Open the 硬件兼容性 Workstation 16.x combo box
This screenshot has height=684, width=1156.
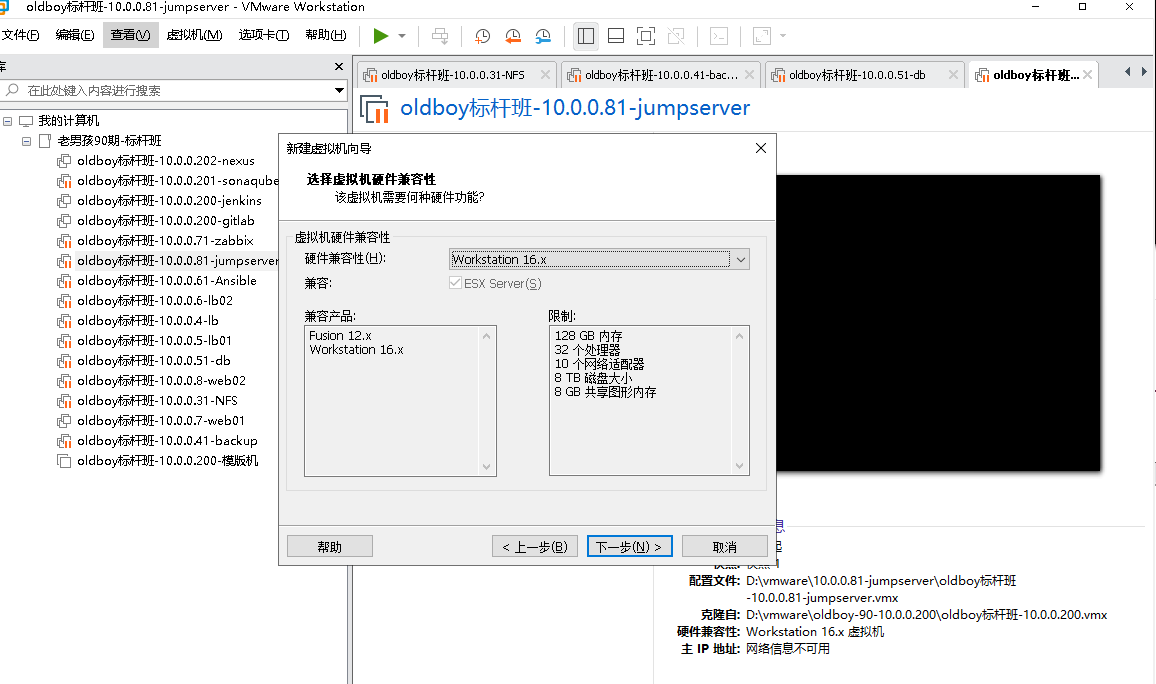[x=599, y=259]
